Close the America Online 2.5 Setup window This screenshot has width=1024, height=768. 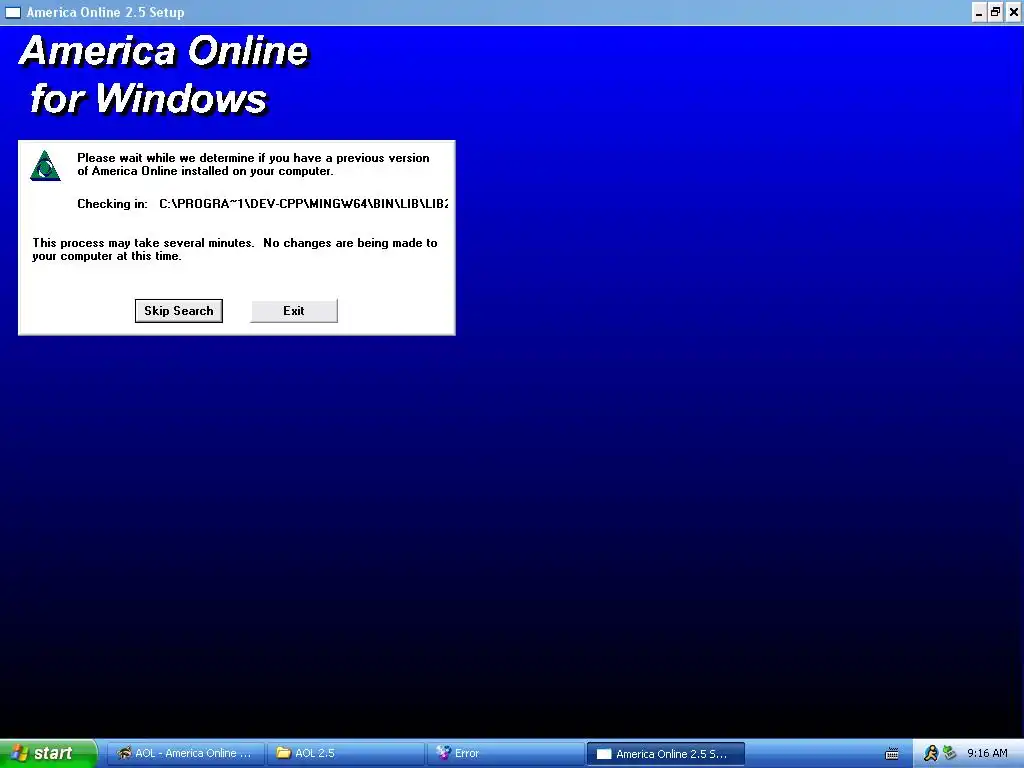[1013, 12]
